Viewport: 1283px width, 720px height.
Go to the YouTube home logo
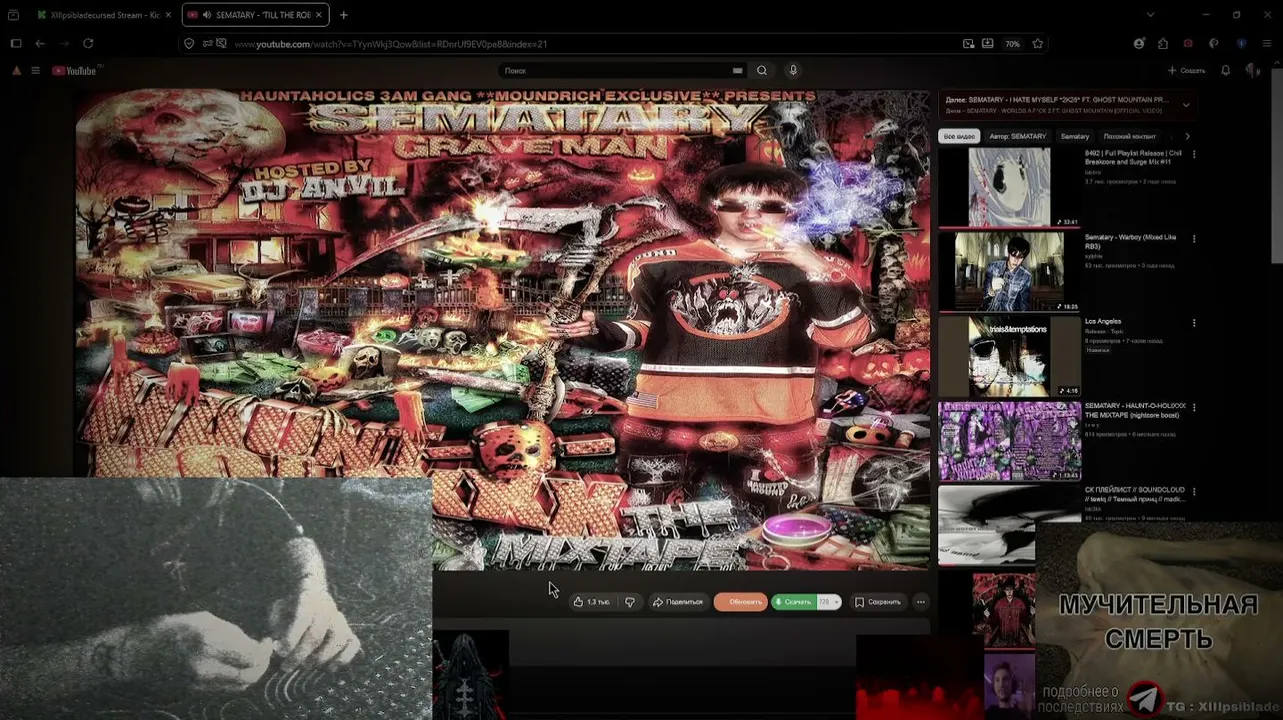pos(76,71)
